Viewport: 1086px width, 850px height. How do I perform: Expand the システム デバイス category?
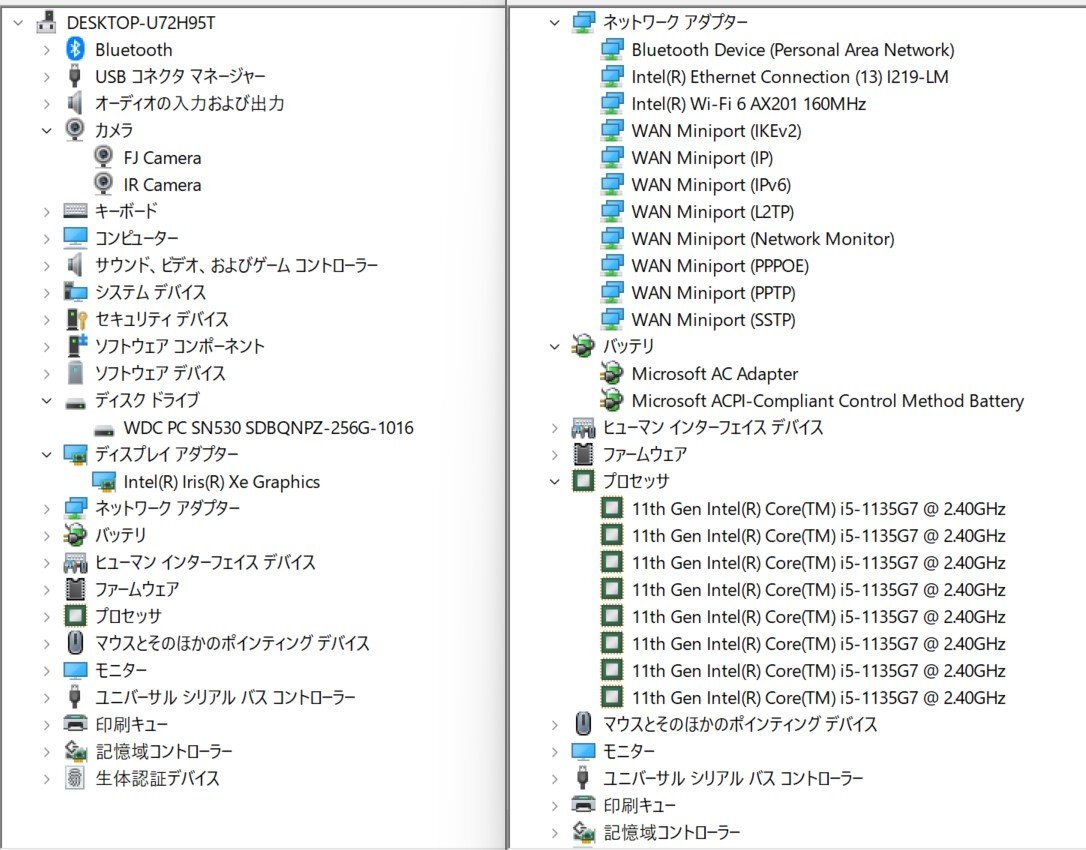tap(46, 292)
